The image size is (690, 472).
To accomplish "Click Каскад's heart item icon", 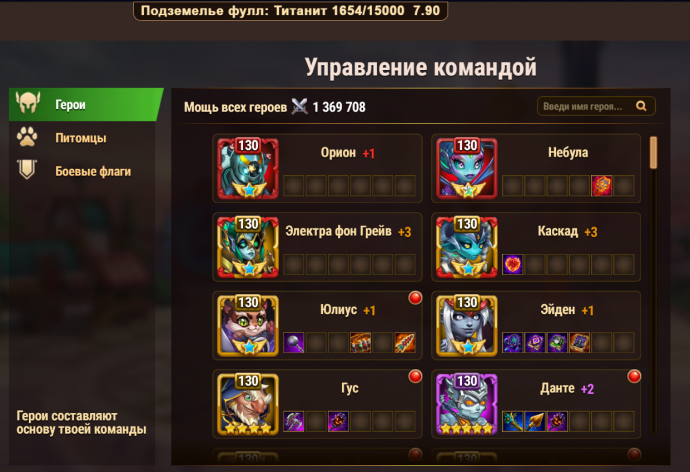I will coord(513,264).
